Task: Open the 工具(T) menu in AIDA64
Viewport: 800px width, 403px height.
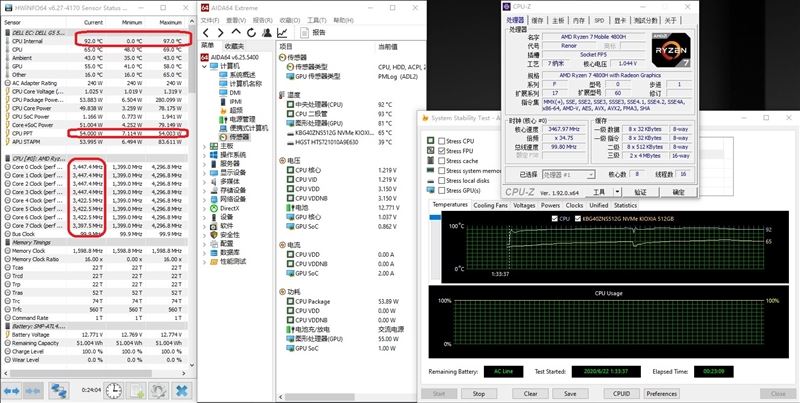Action: coord(317,20)
